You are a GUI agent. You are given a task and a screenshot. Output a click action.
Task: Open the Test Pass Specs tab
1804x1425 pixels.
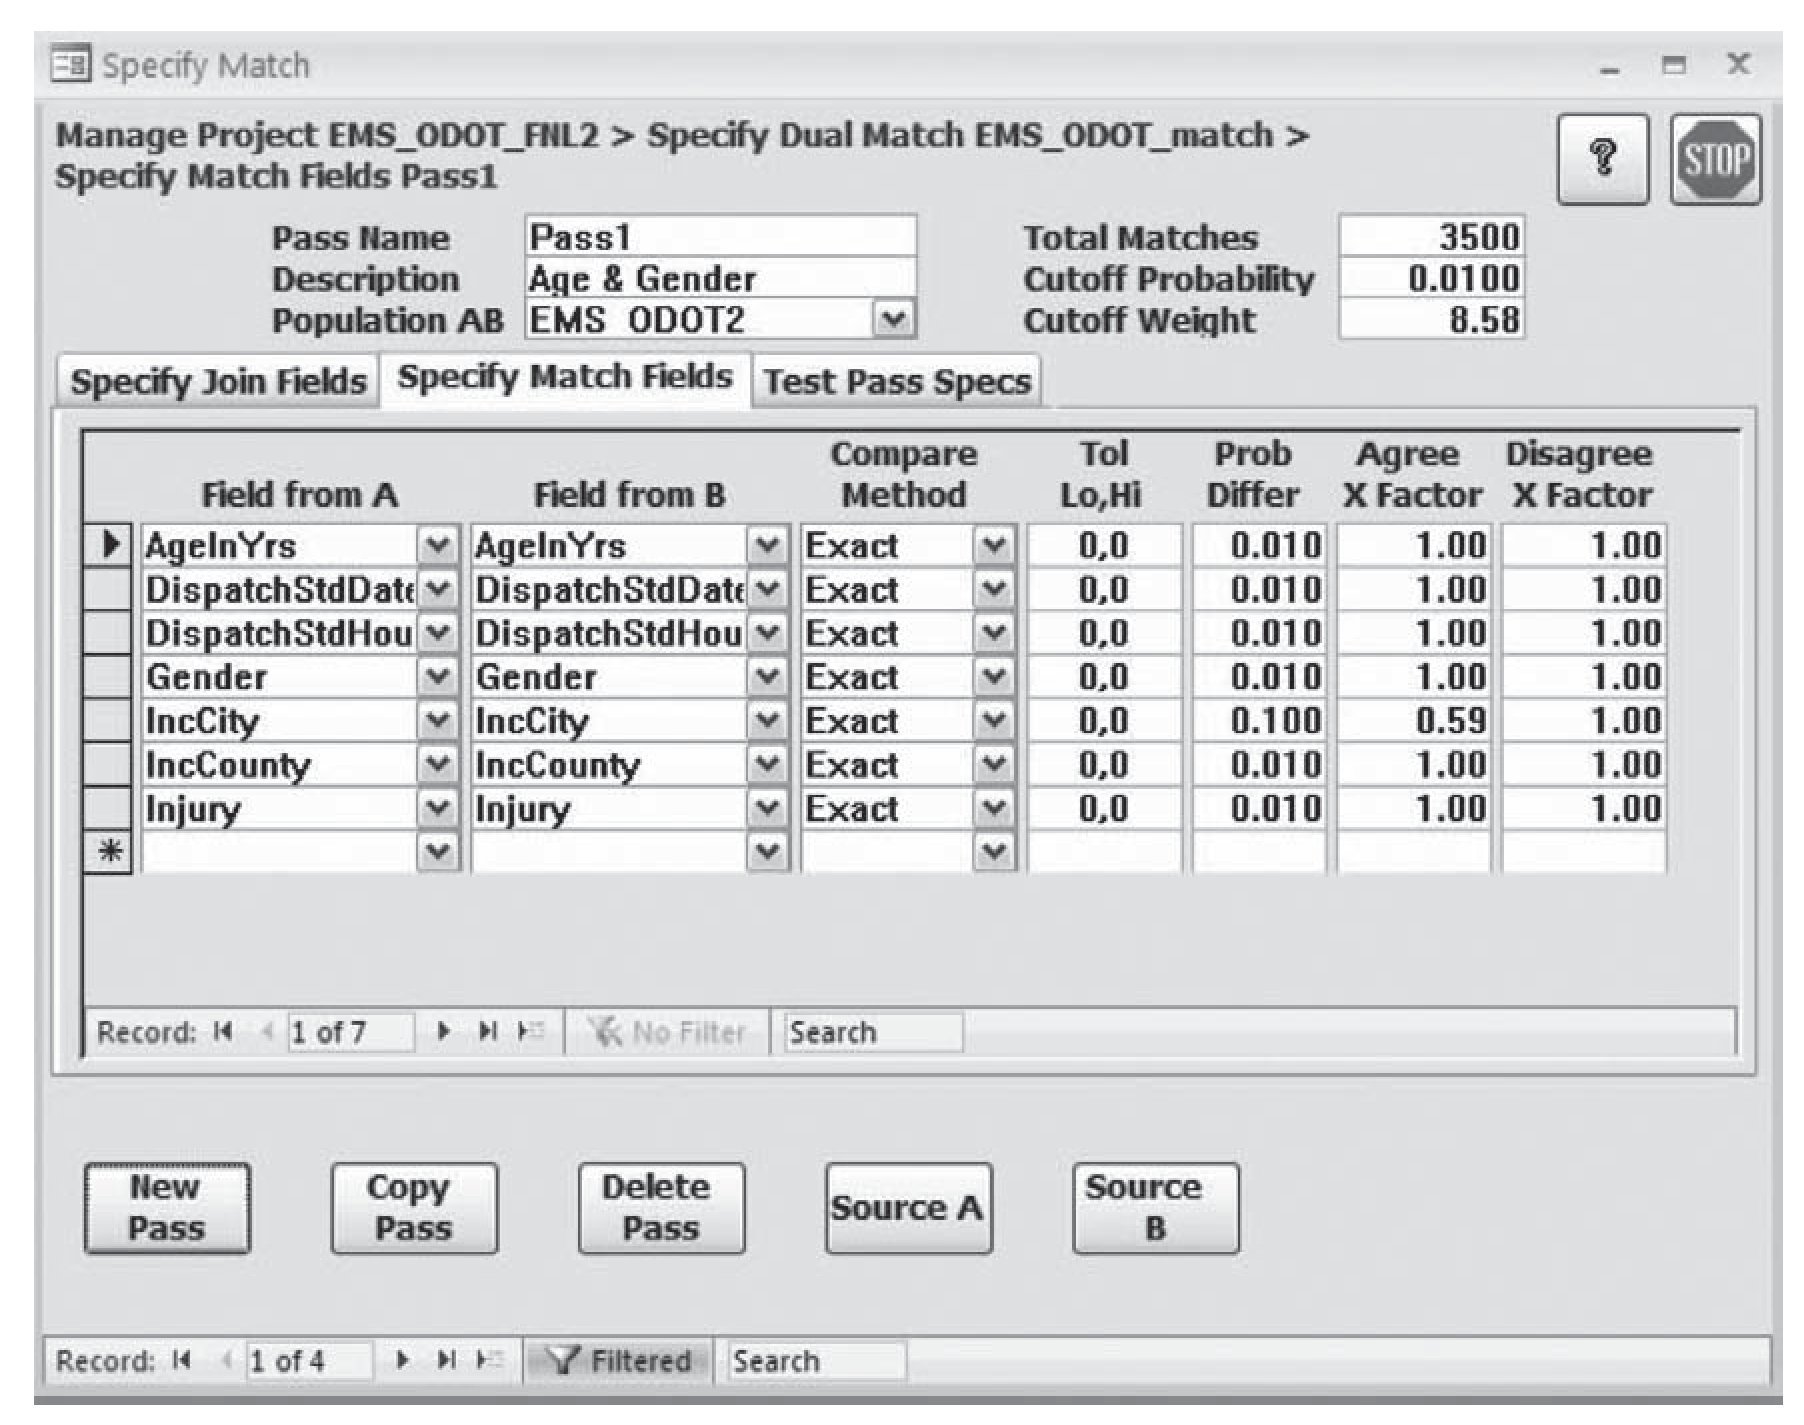[897, 382]
